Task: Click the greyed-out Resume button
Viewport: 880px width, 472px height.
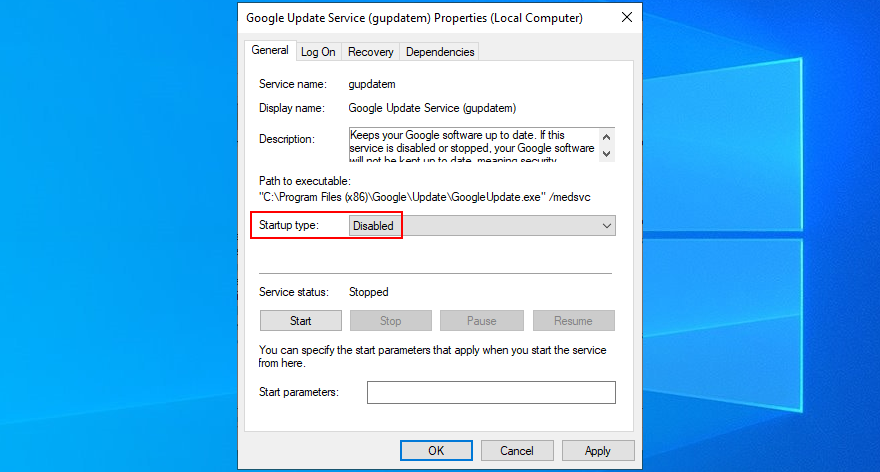Action: [574, 320]
